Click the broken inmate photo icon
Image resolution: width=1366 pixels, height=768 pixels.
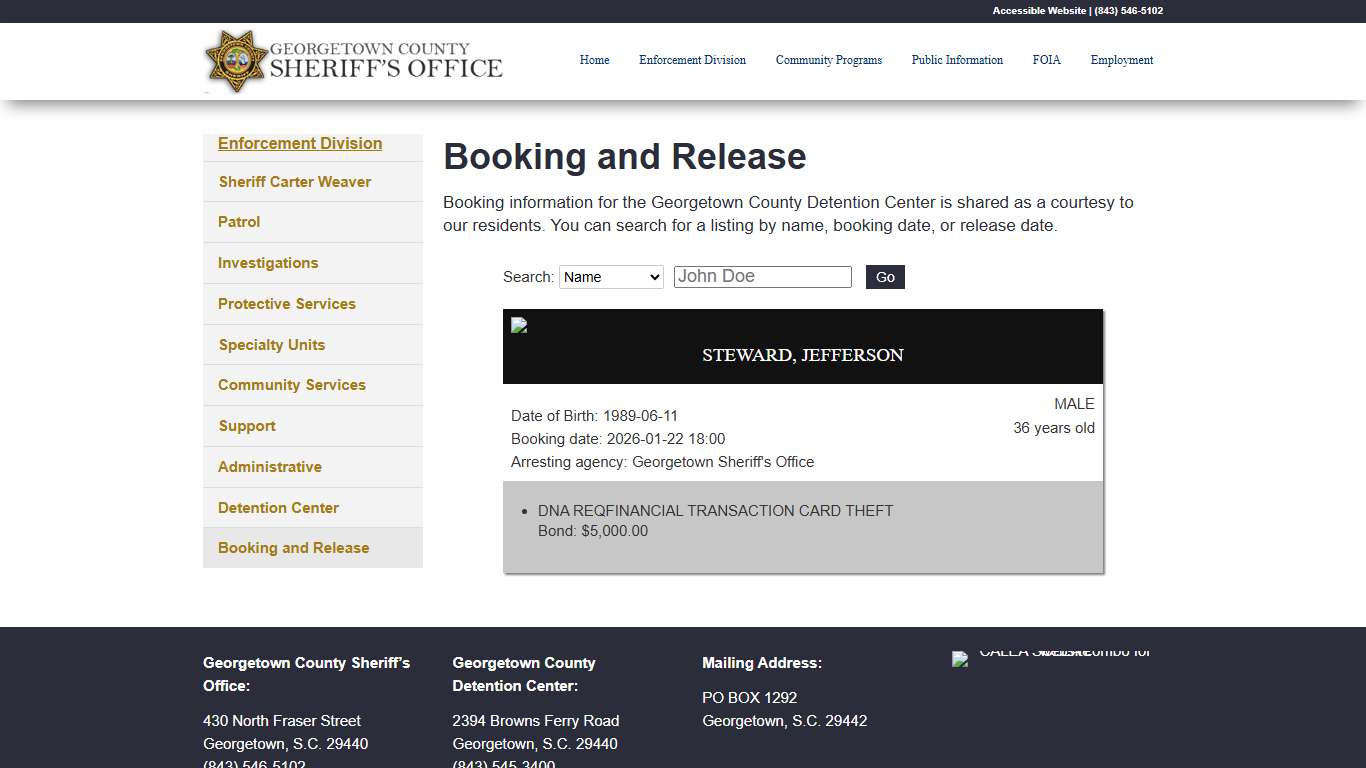[x=518, y=325]
